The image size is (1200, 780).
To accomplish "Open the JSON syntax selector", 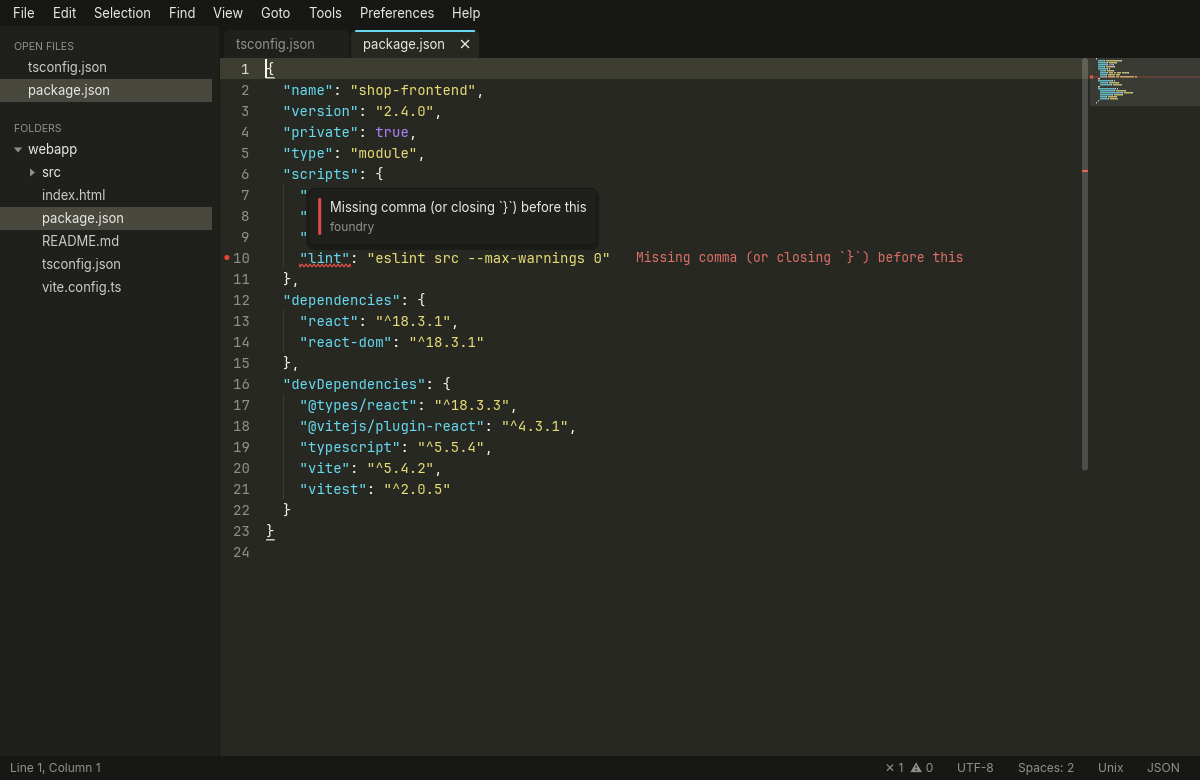I will (1163, 768).
